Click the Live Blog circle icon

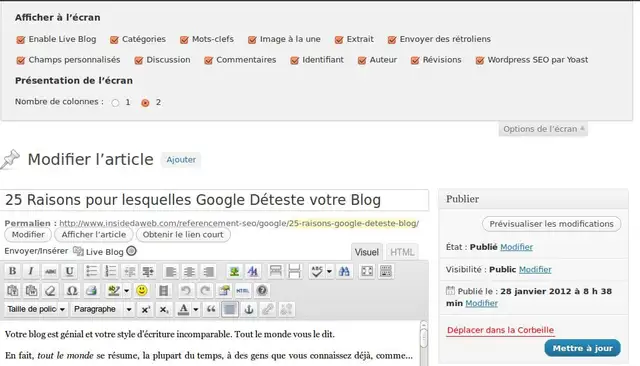click(131, 251)
